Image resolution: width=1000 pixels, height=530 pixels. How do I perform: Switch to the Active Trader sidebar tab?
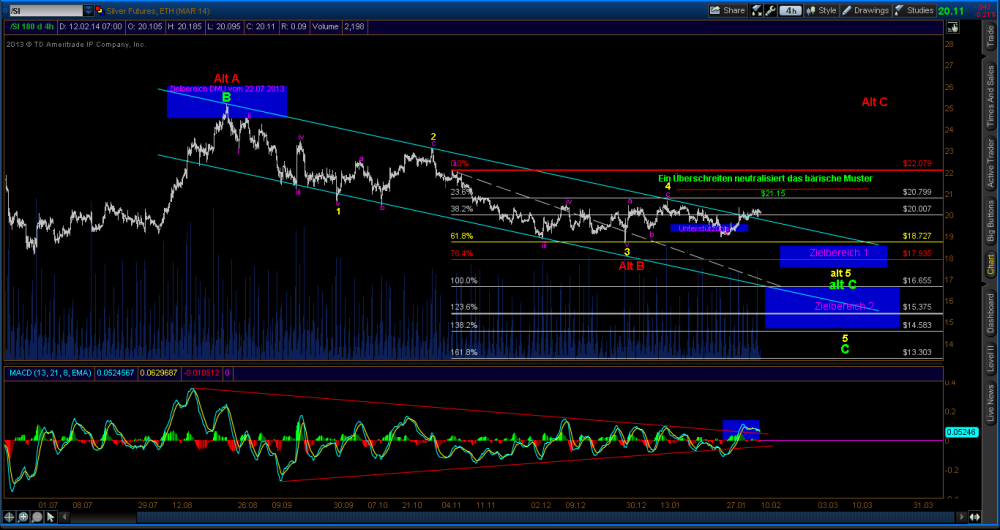pos(990,162)
